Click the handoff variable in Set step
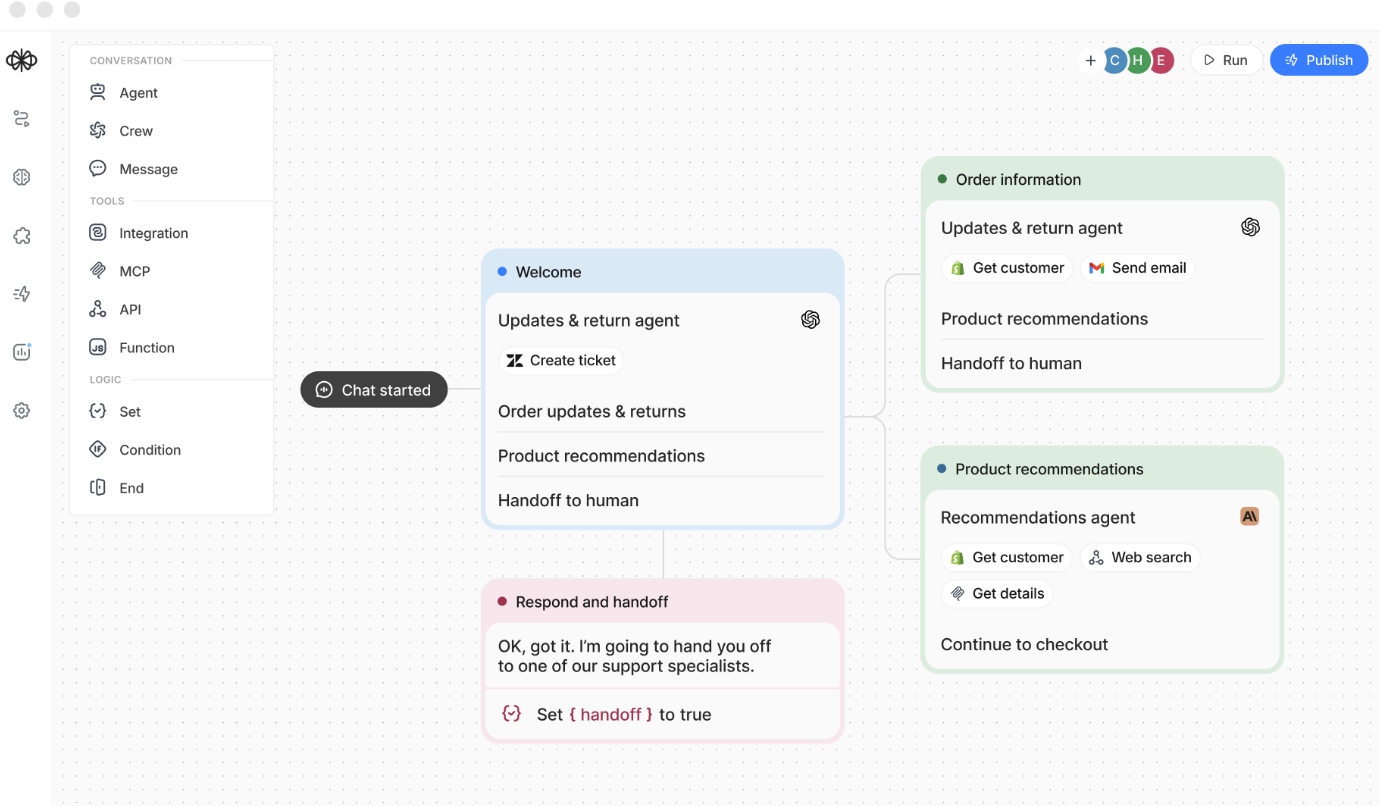This screenshot has height=806, width=1380. 611,714
